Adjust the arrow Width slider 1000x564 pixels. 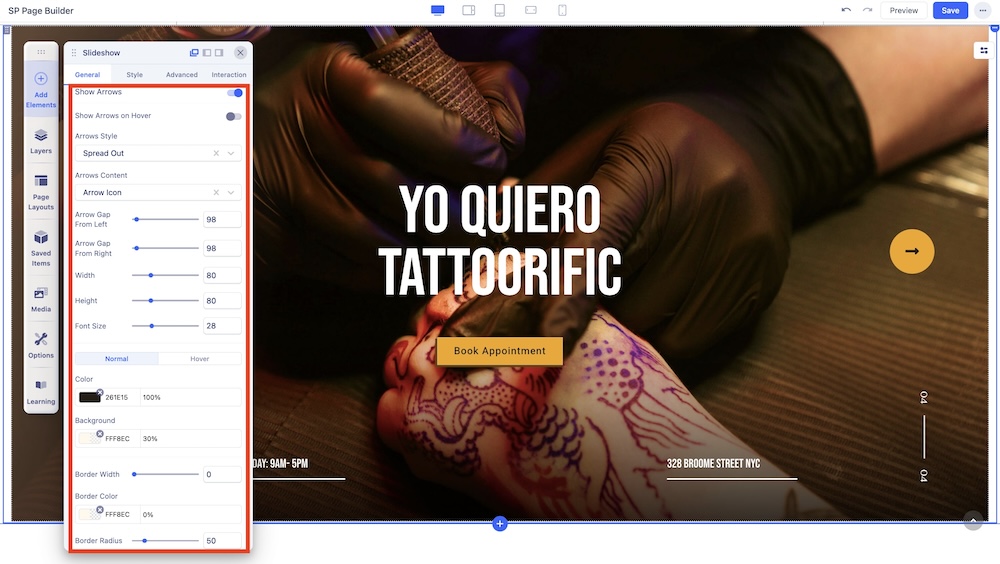point(165,275)
